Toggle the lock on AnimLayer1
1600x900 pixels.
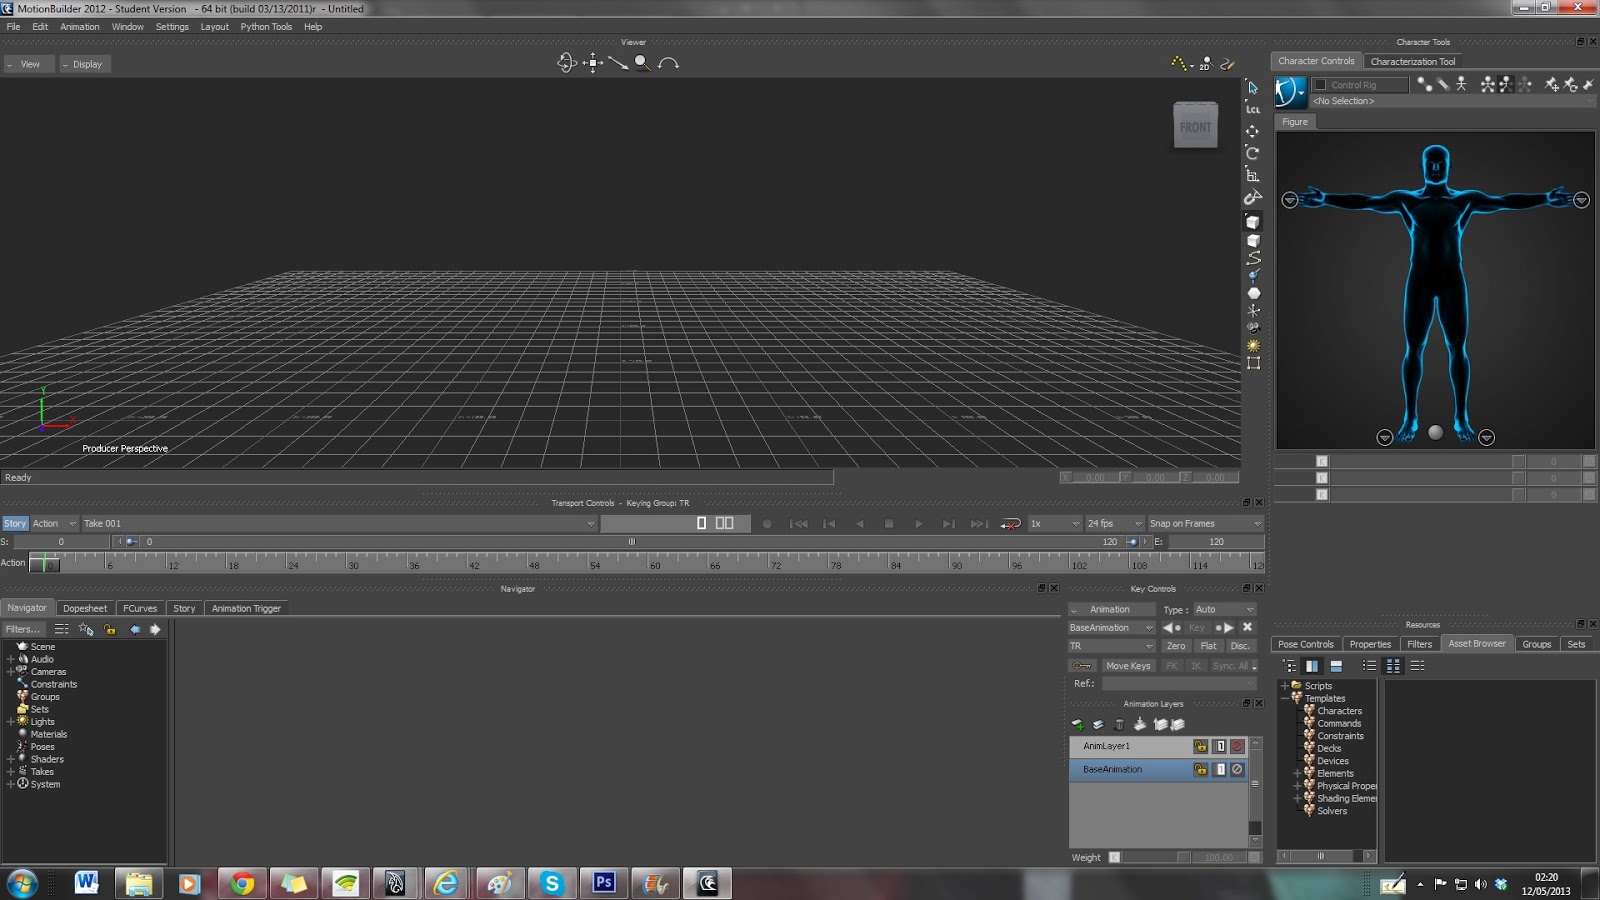point(1200,746)
